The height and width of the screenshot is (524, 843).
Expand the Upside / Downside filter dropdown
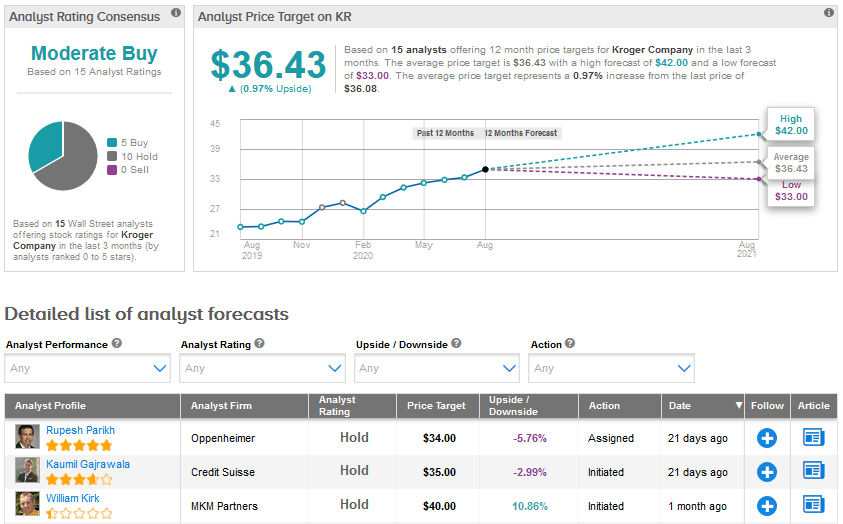437,368
